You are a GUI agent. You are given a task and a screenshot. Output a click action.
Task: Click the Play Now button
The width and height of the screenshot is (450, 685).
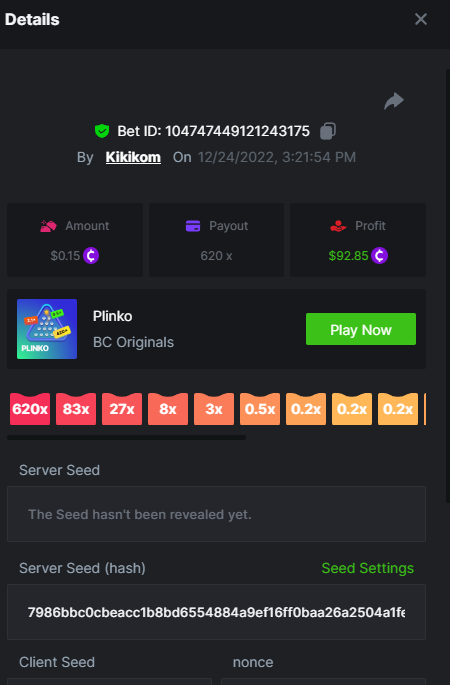pyautogui.click(x=361, y=329)
